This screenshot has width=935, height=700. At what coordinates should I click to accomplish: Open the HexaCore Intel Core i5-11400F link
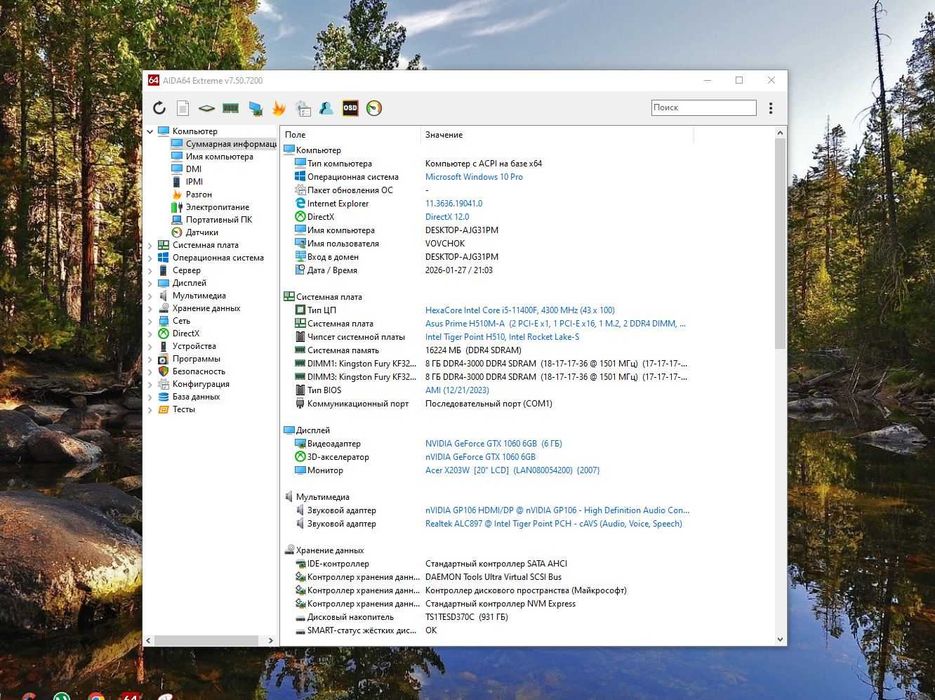519,310
